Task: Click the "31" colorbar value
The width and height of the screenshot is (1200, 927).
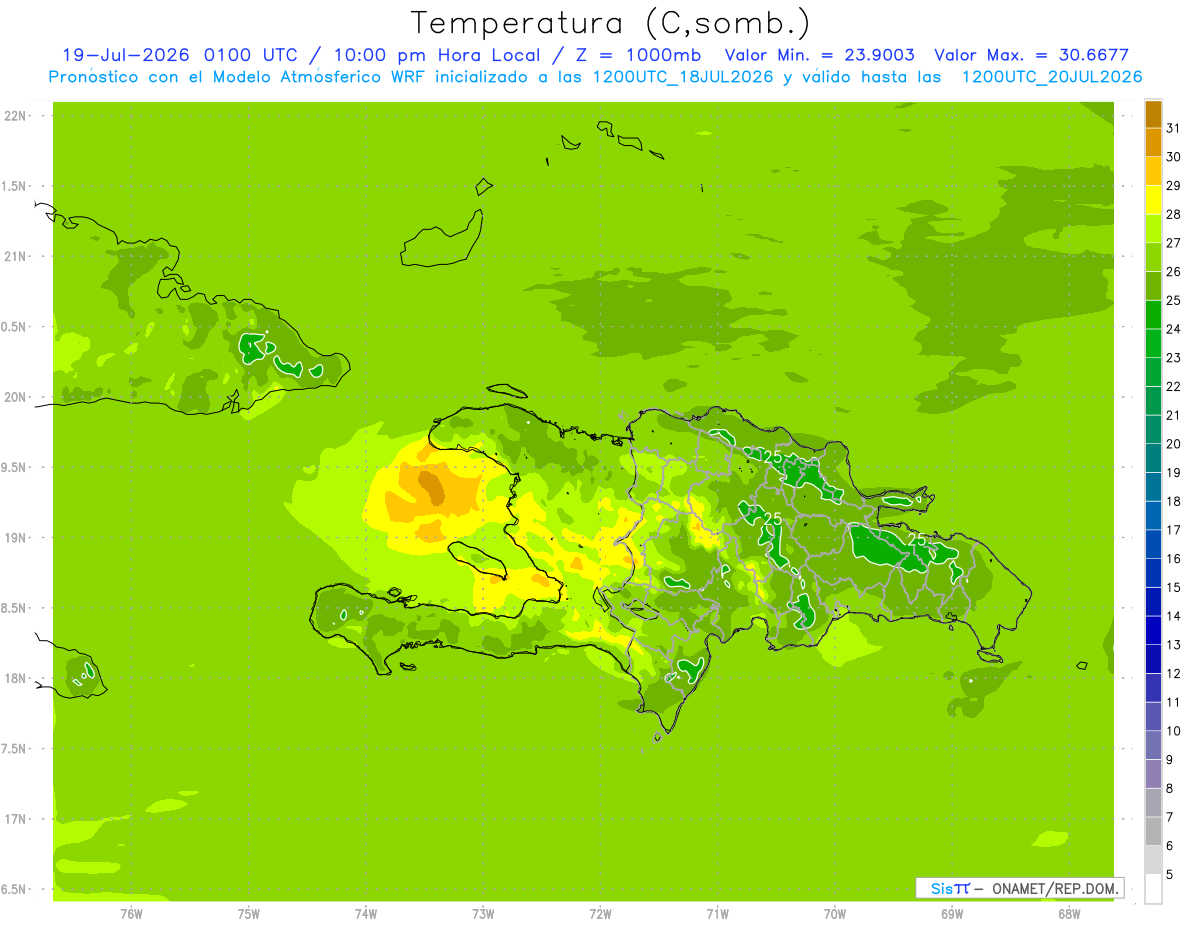Action: (x=1174, y=128)
